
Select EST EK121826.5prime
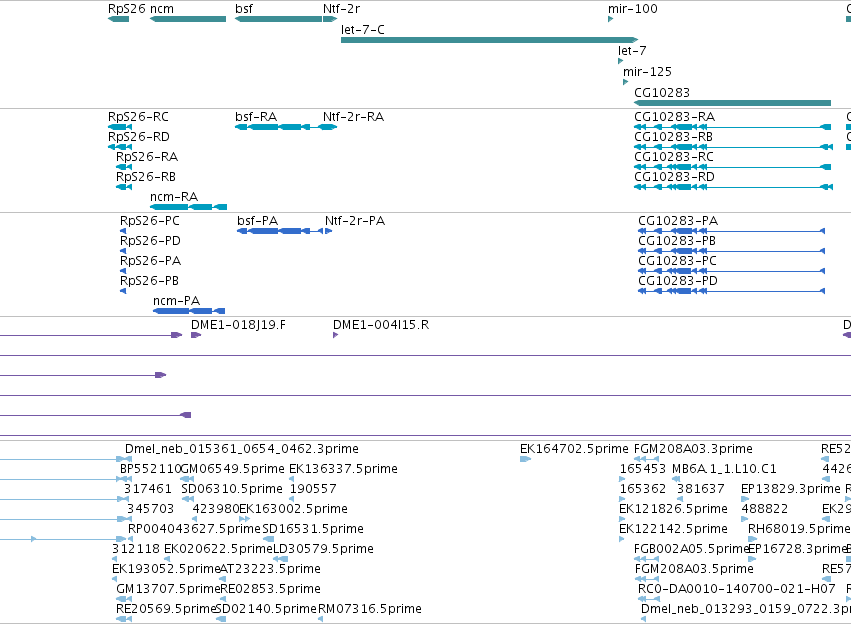[x=673, y=509]
